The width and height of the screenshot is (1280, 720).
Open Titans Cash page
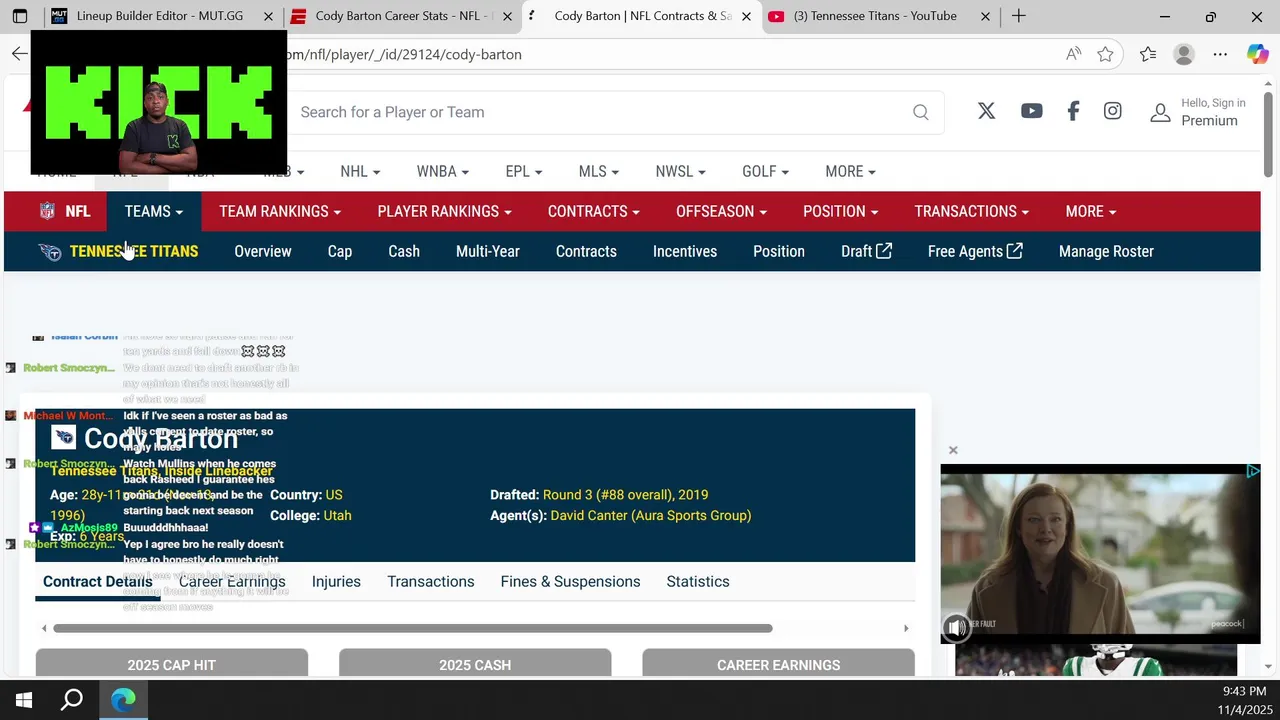[x=404, y=251]
